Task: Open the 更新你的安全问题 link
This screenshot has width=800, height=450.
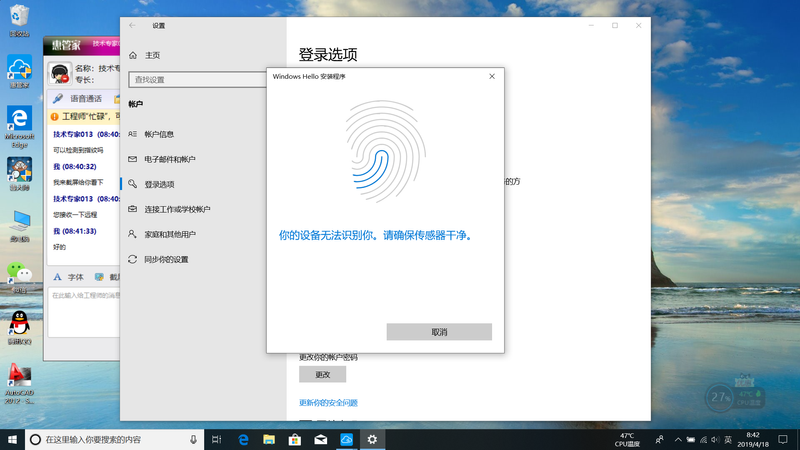Action: click(x=328, y=403)
